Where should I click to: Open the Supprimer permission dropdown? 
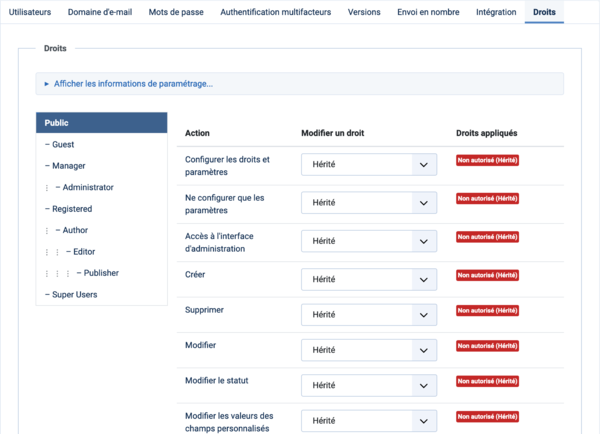[x=369, y=315]
